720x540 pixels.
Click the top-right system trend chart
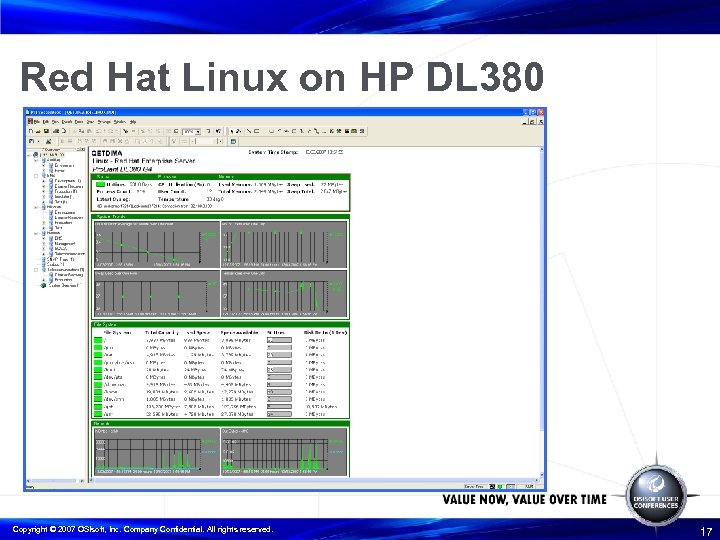pos(284,244)
